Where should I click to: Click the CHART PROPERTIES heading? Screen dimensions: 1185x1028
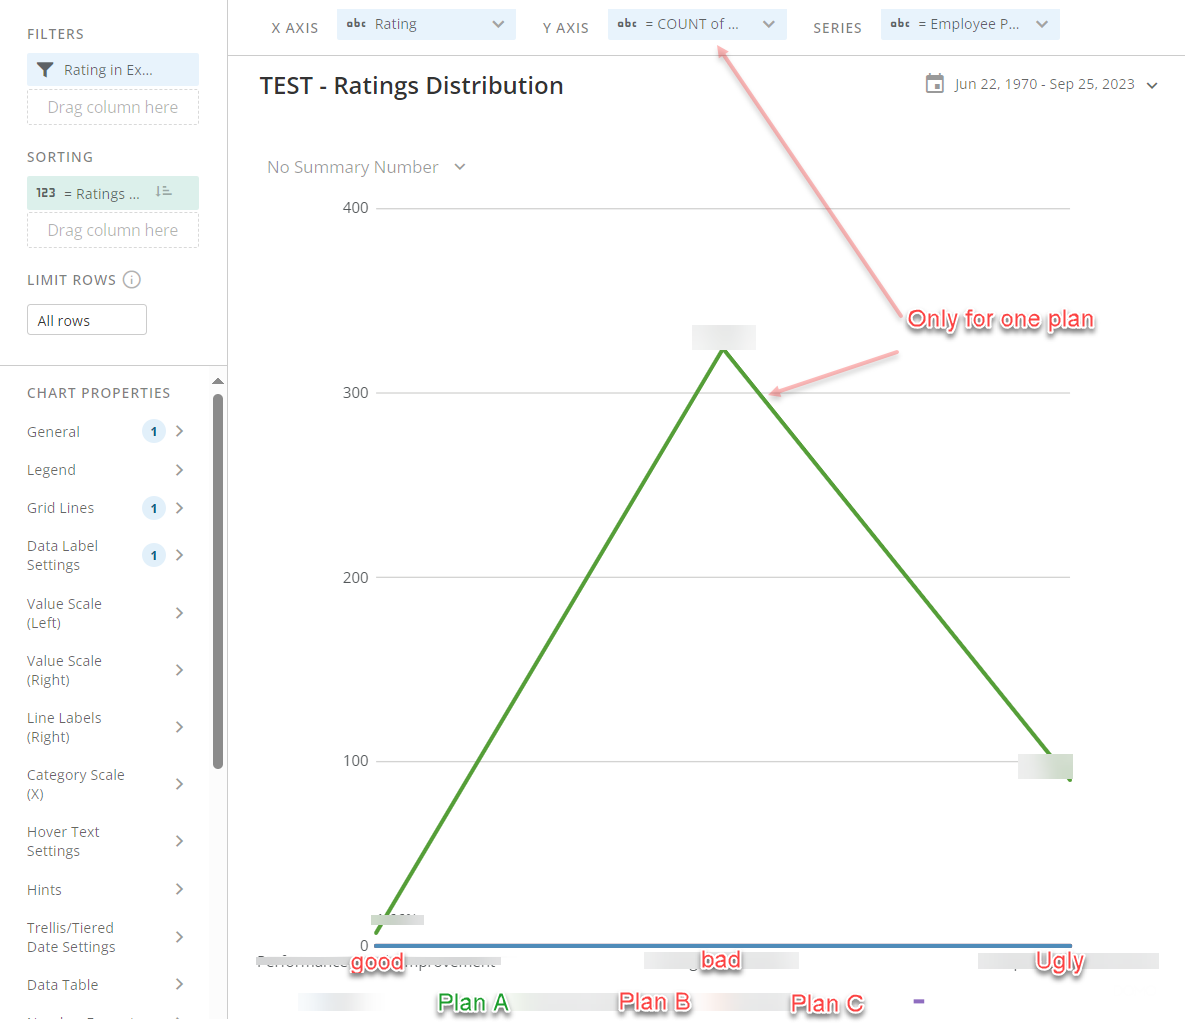[x=98, y=393]
